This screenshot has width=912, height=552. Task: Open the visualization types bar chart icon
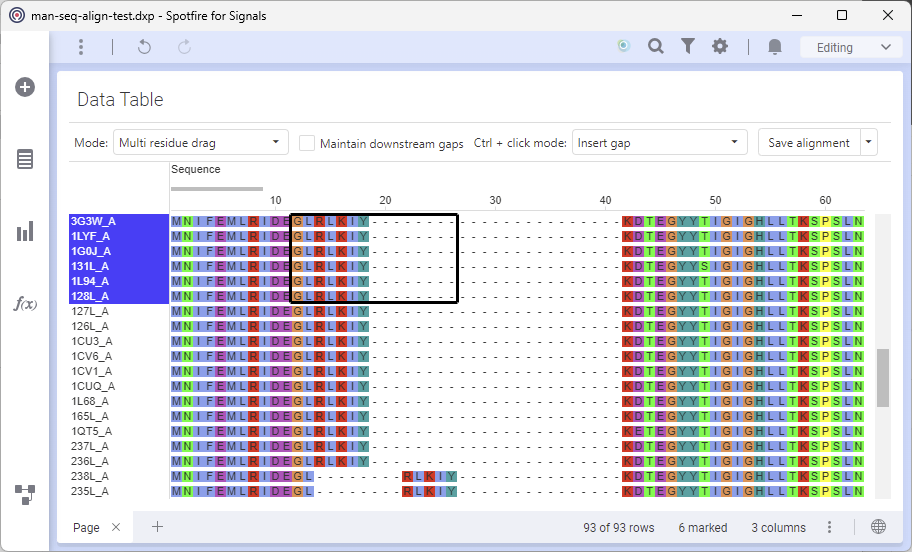pyautogui.click(x=25, y=232)
